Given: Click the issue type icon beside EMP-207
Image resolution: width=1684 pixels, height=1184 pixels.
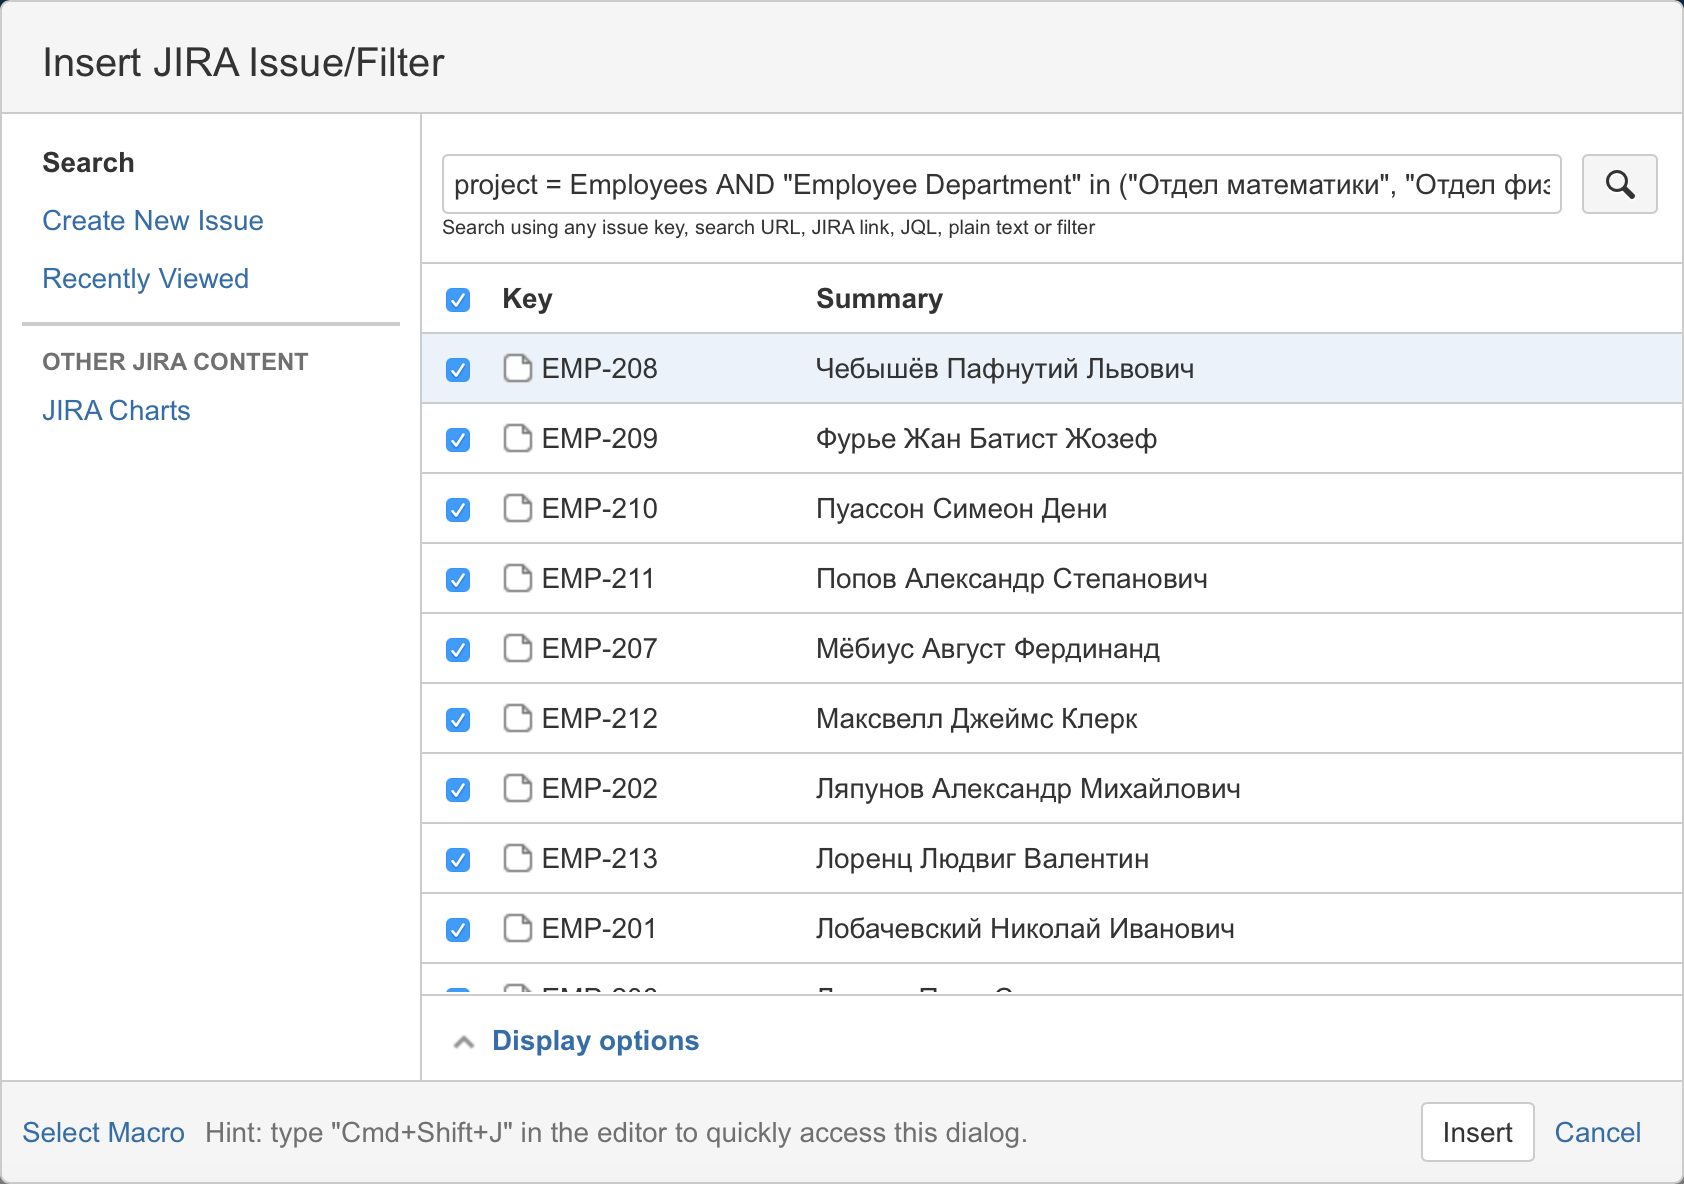Looking at the screenshot, I should pos(517,649).
